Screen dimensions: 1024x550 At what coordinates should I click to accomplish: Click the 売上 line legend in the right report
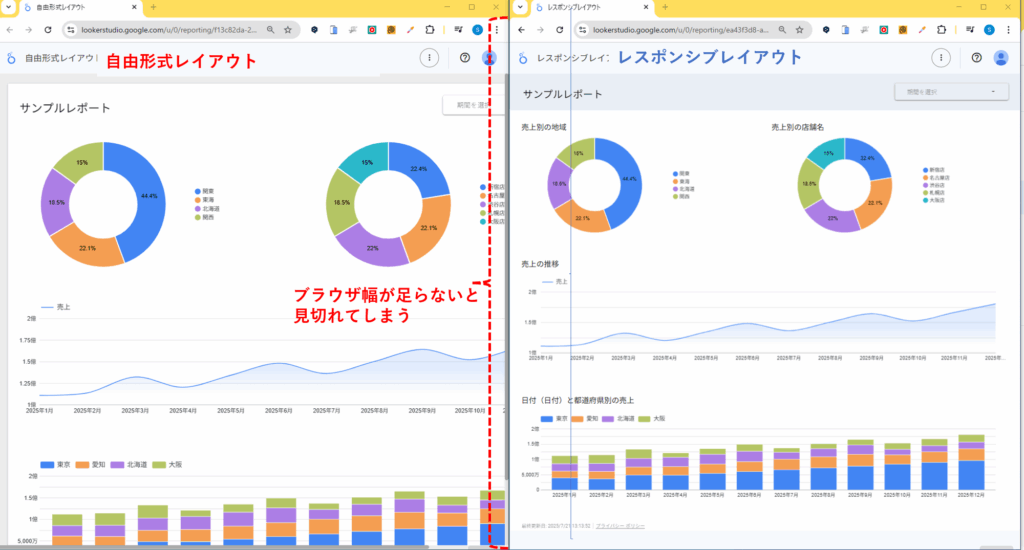pos(555,282)
